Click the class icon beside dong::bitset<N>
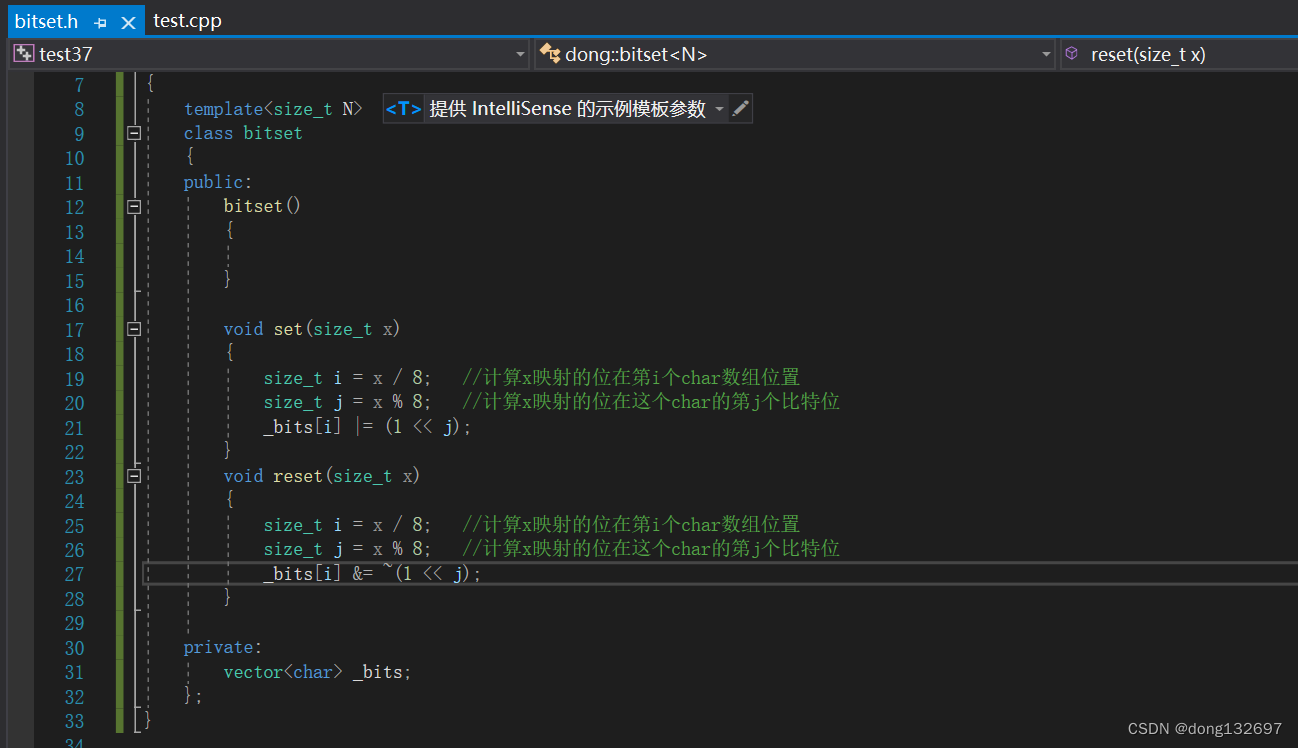 [550, 54]
